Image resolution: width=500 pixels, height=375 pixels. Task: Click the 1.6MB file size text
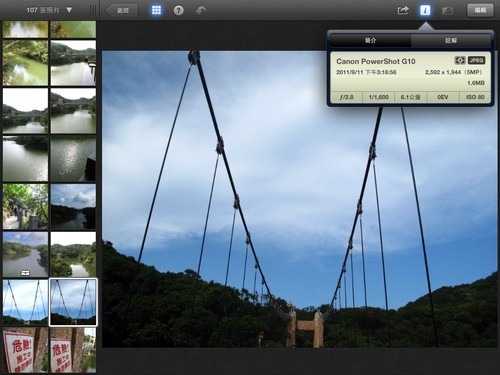pos(476,83)
